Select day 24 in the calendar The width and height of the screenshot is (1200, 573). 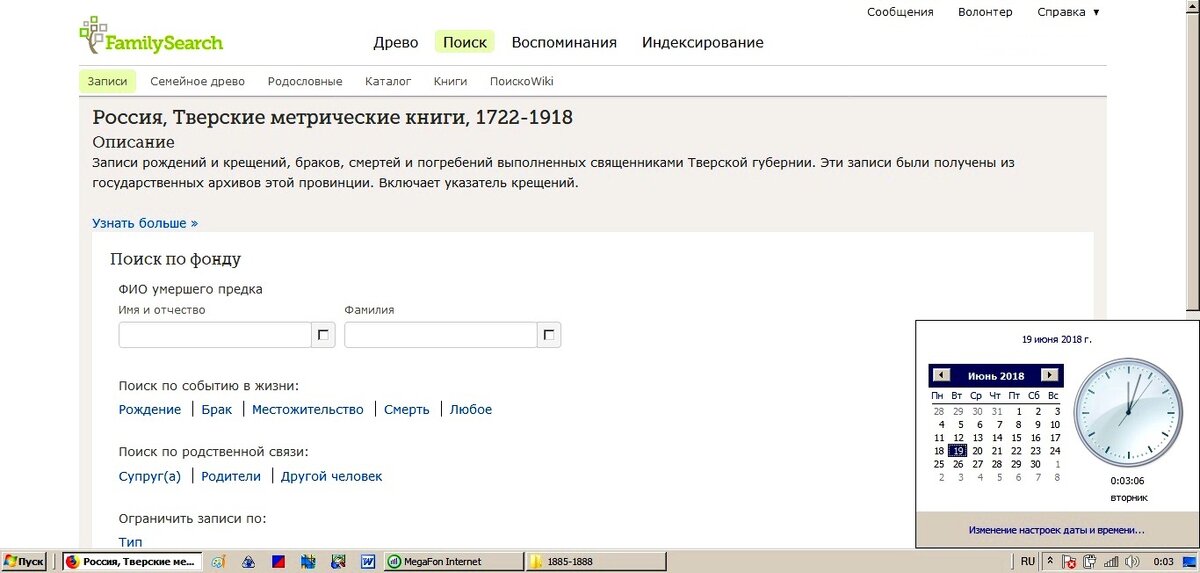click(x=1055, y=451)
